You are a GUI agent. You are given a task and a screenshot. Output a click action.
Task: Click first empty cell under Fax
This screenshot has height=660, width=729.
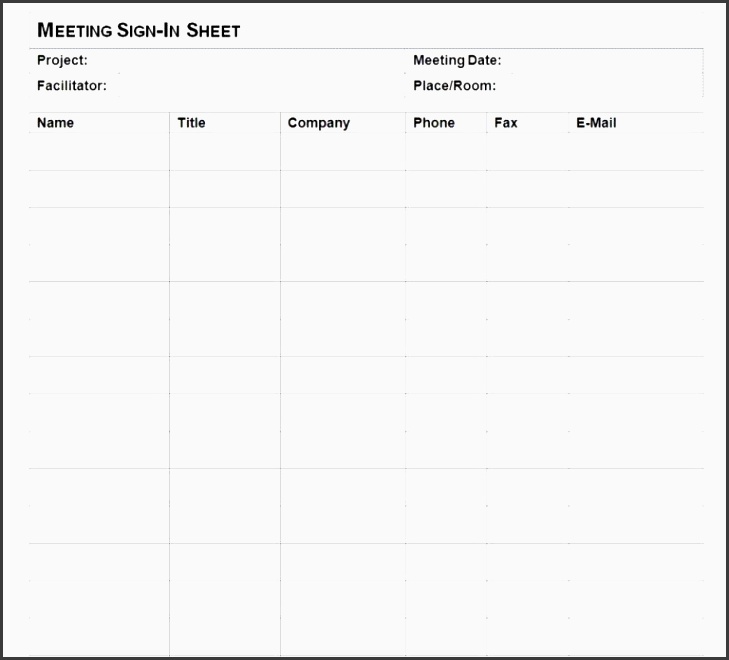click(527, 152)
